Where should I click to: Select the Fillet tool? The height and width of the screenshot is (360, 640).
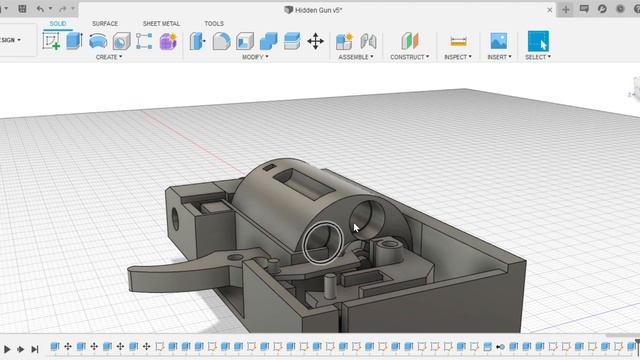[x=221, y=41]
